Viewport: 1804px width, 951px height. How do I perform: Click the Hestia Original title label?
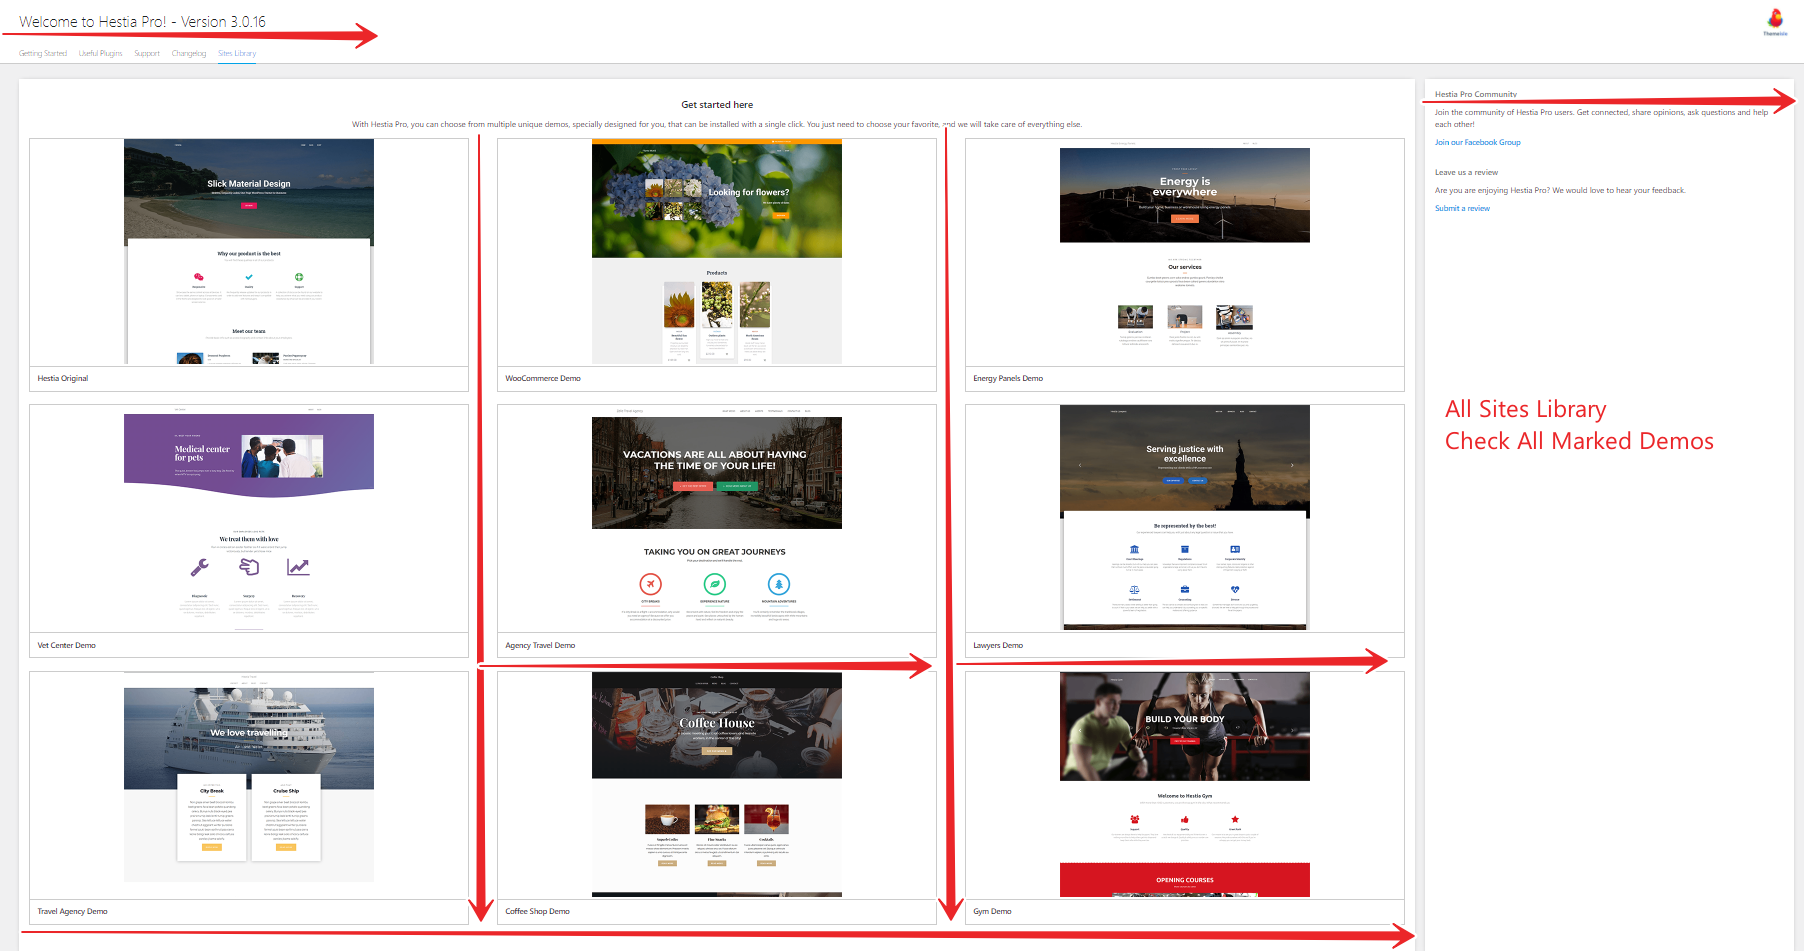tap(62, 378)
